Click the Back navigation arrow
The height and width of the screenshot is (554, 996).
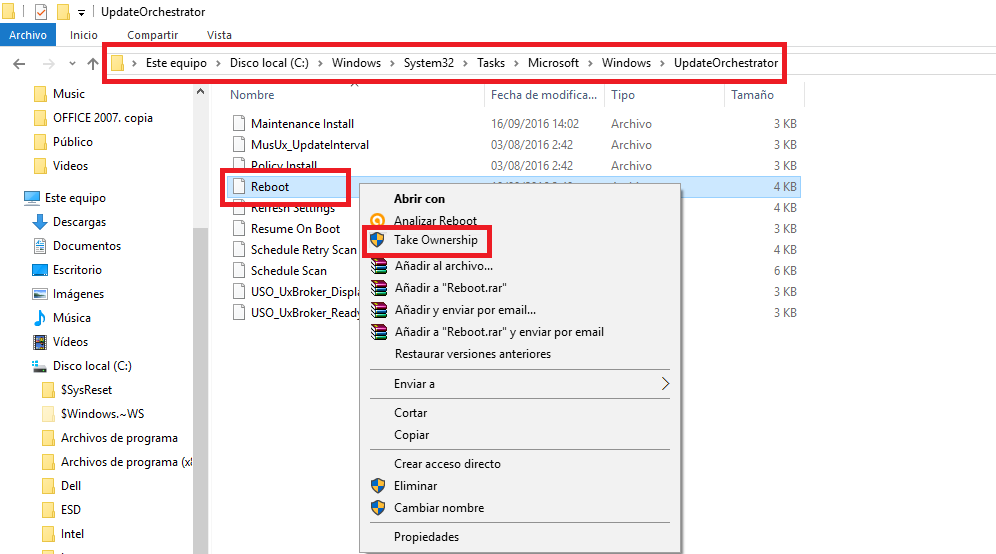pyautogui.click(x=19, y=64)
